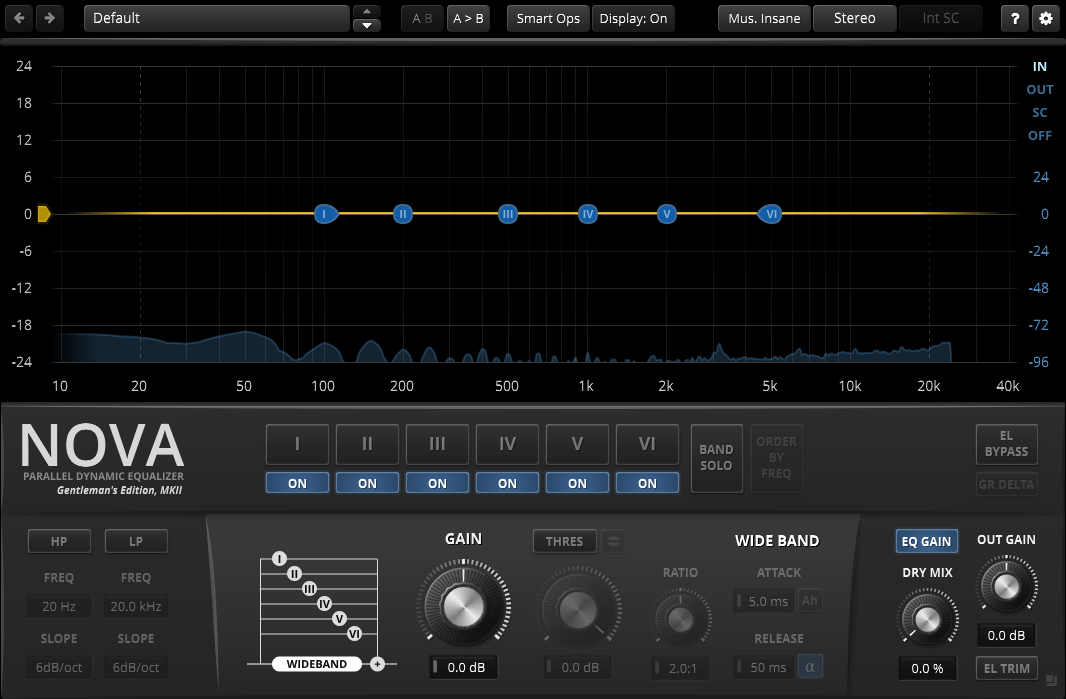The width and height of the screenshot is (1066, 699).
Task: Toggle the EQ GAIN button
Action: [926, 541]
